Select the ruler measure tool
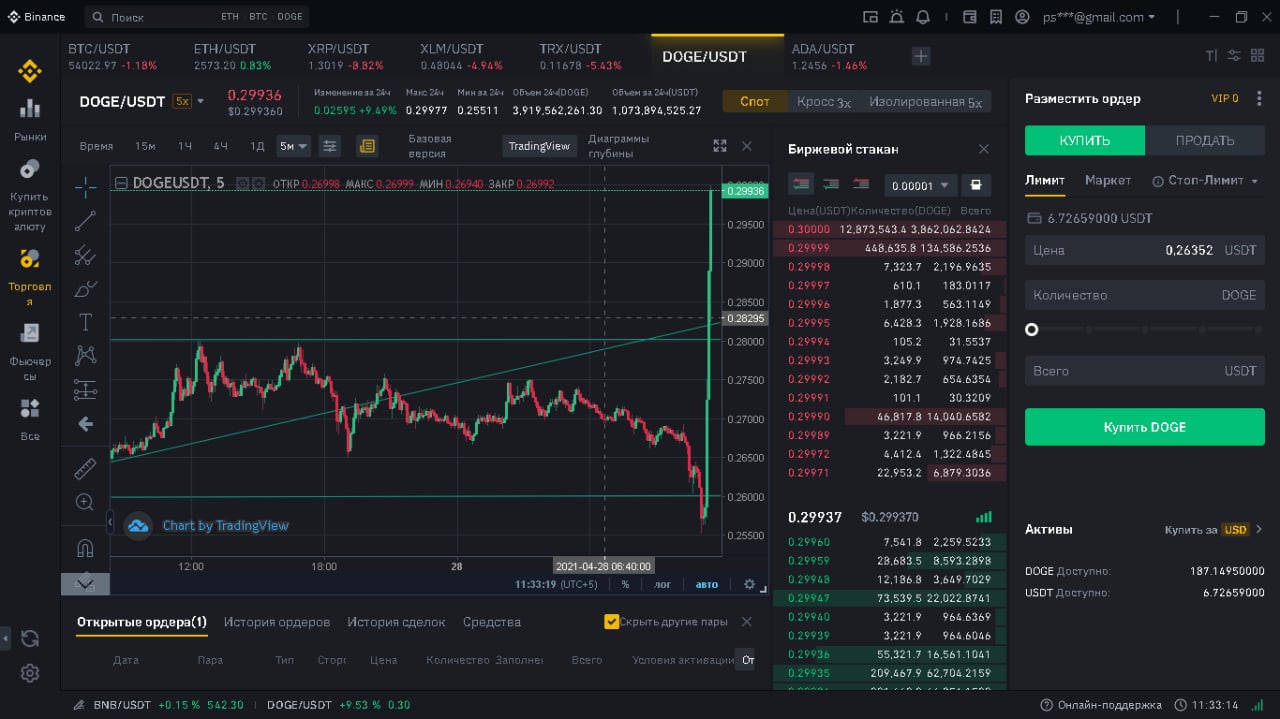 85,468
